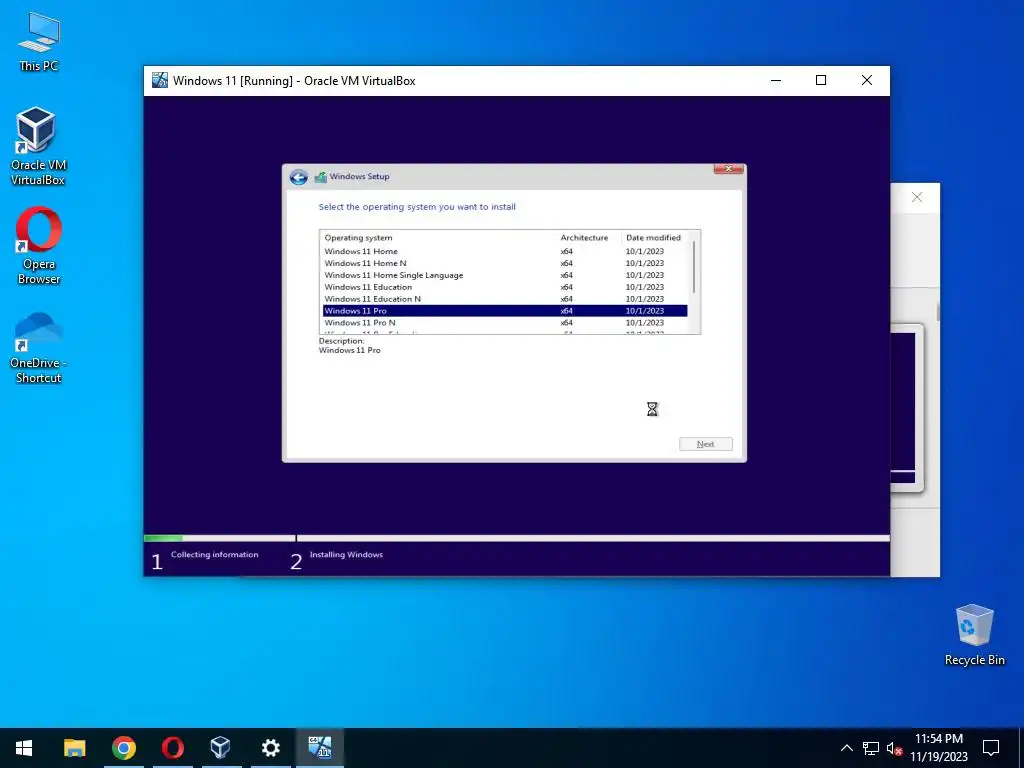Select the highlighted Windows 11 Pro row
The height and width of the screenshot is (768, 1024).
[x=505, y=311]
